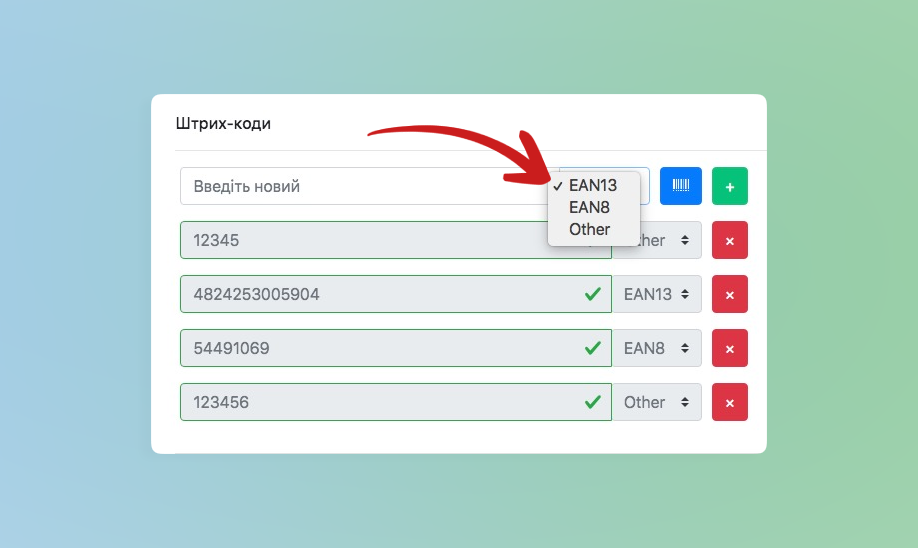918x548 pixels.
Task: Click the green checkmark in the 4824253005904 field
Action: pos(592,294)
